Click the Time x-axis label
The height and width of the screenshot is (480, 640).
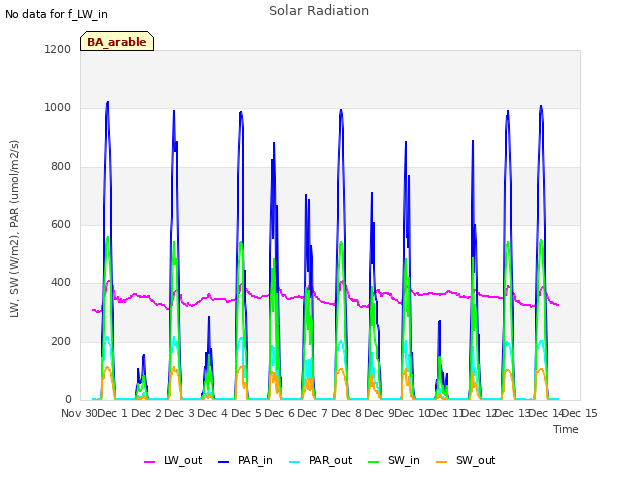566,429
